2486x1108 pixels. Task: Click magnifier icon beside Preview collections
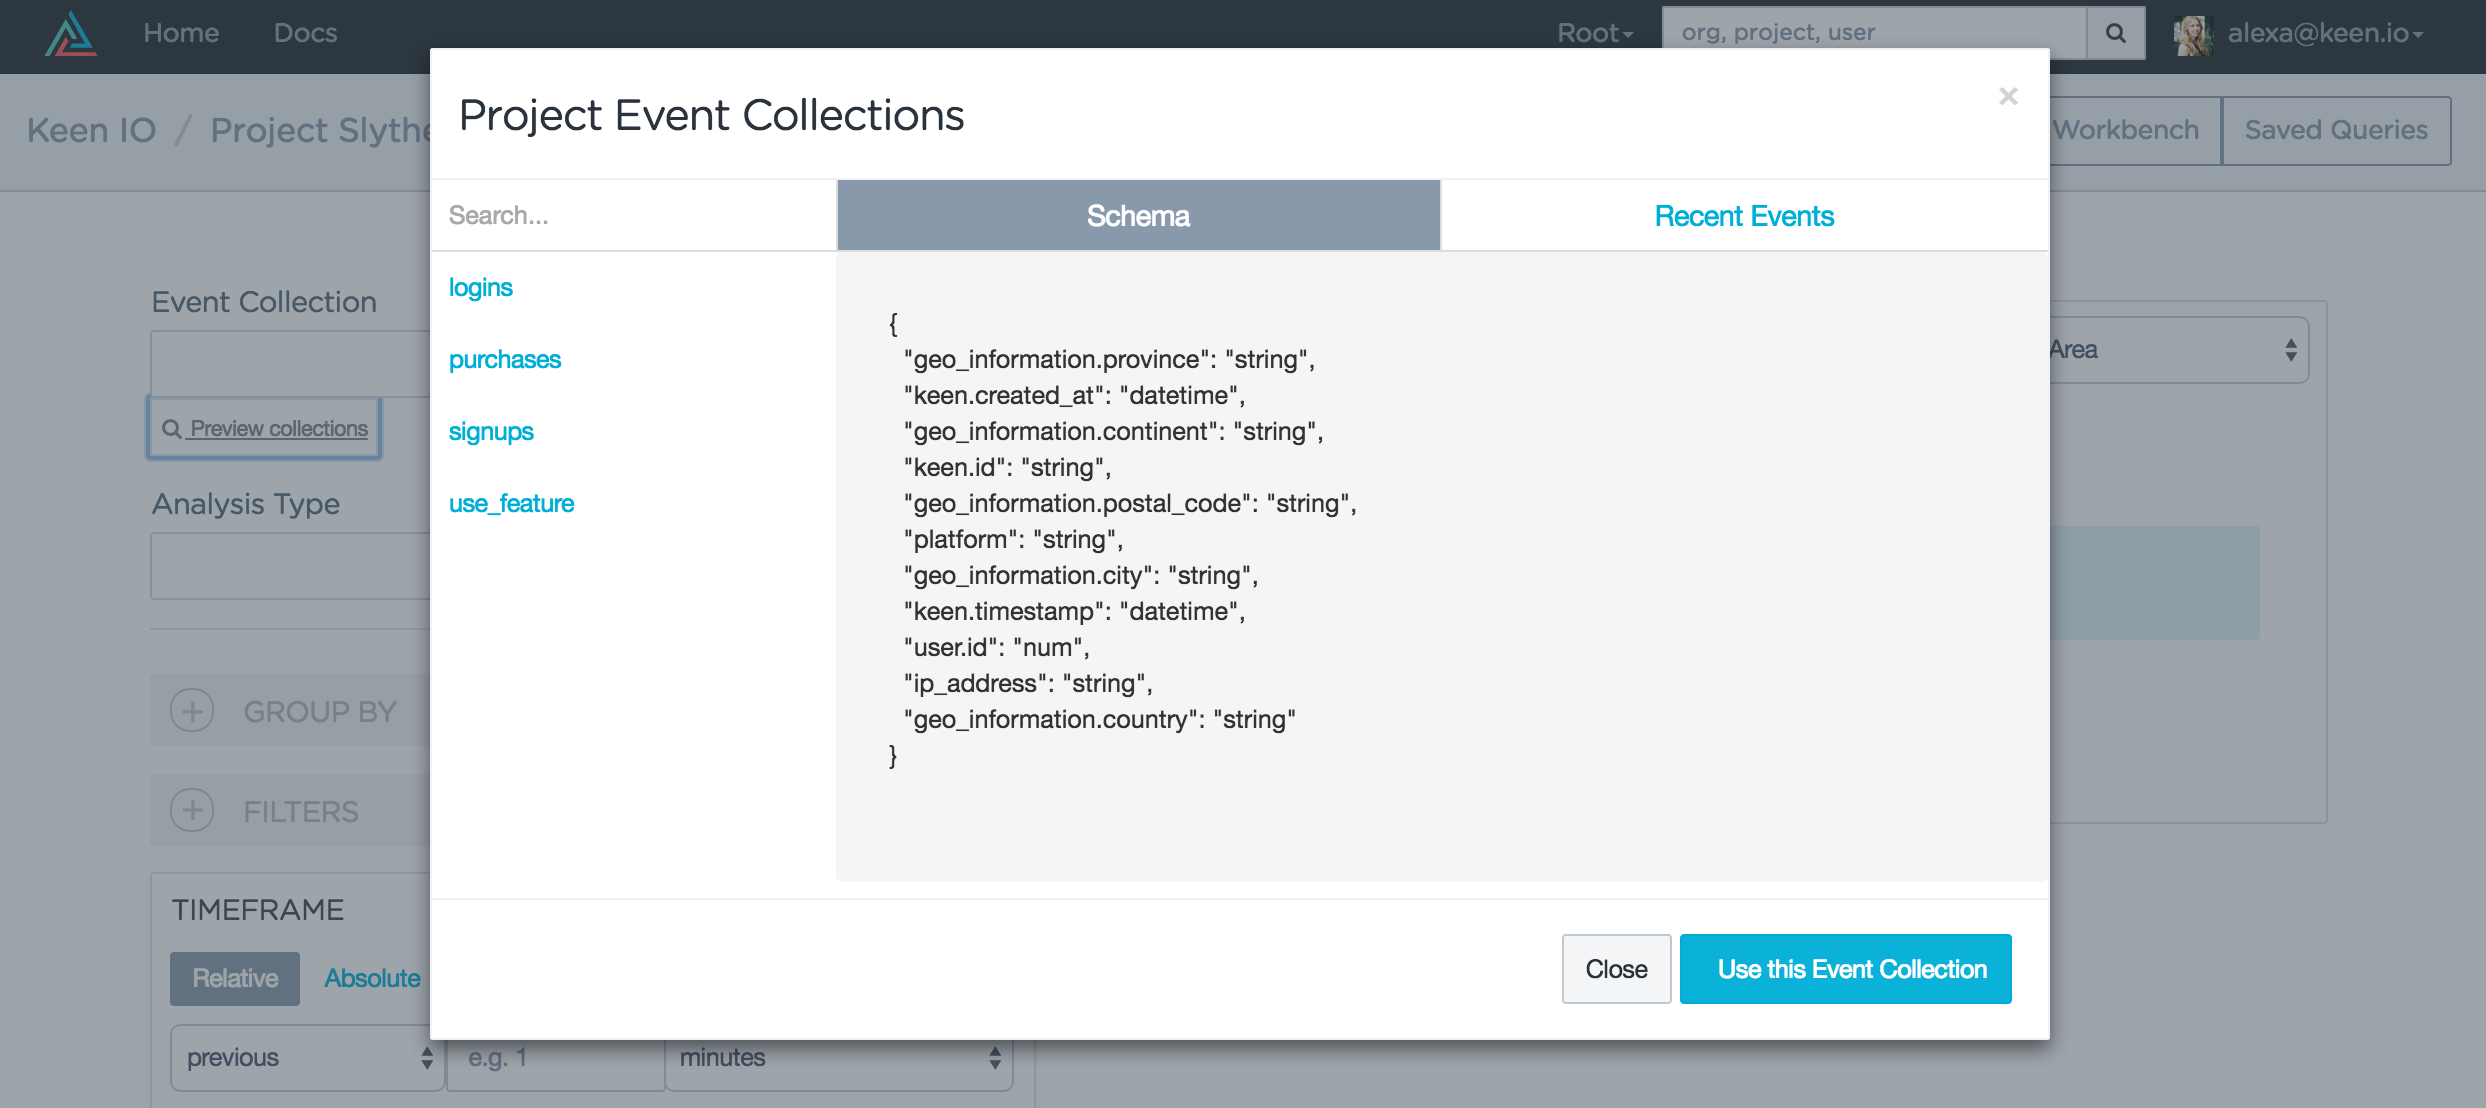click(172, 429)
